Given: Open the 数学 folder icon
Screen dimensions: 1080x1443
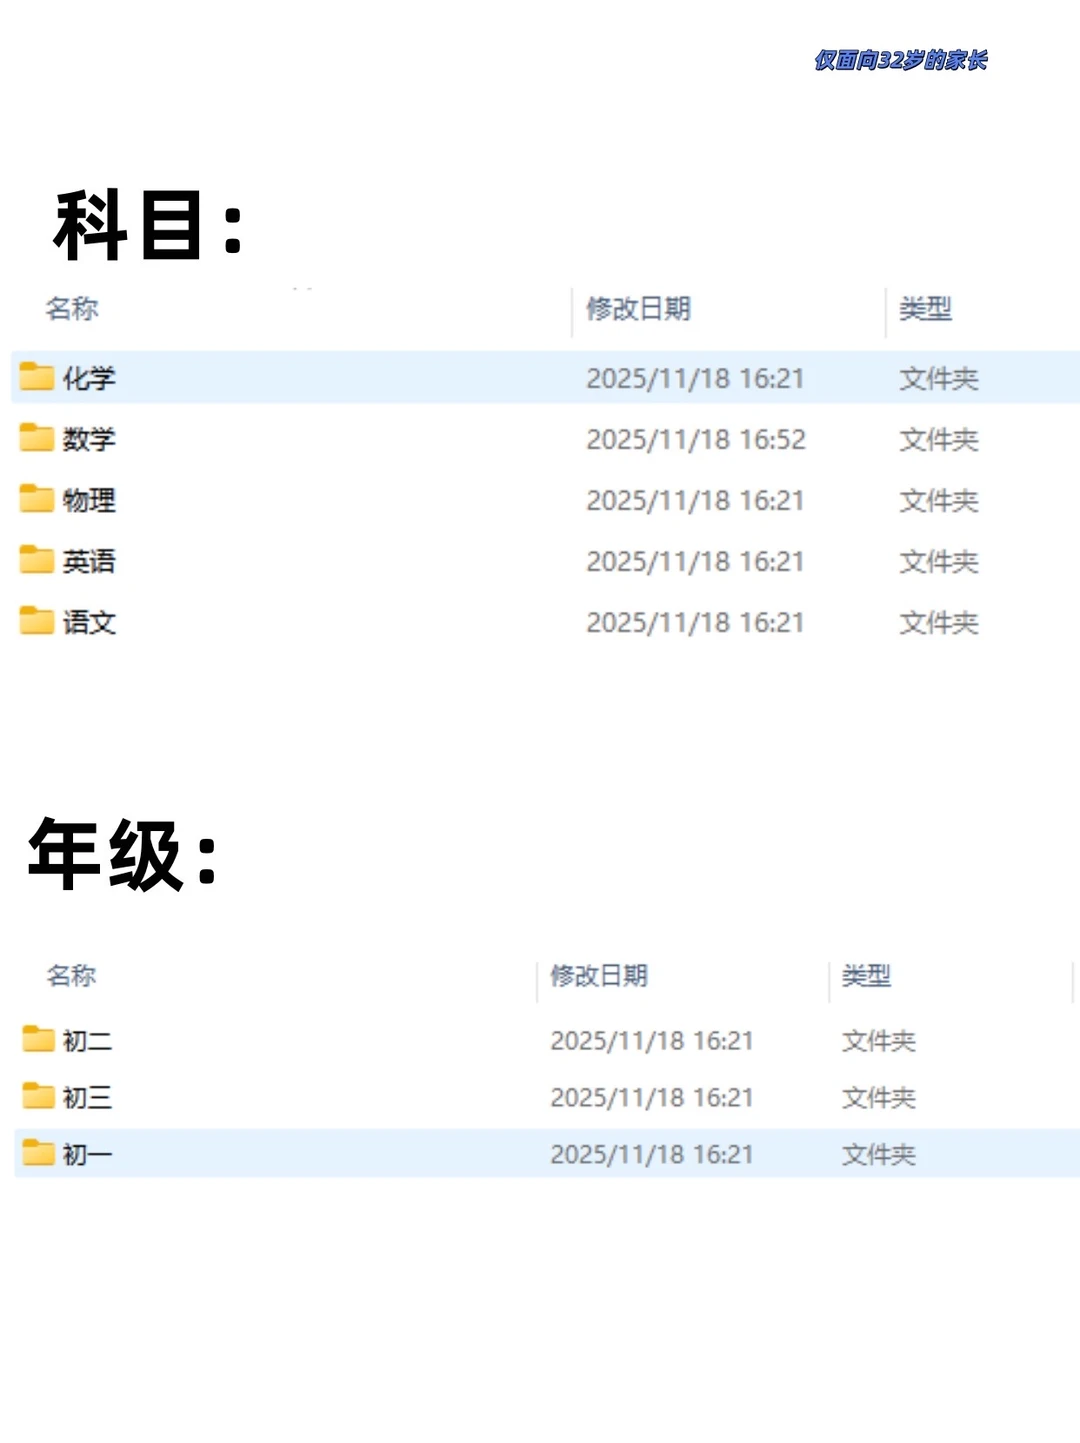Looking at the screenshot, I should (34, 439).
